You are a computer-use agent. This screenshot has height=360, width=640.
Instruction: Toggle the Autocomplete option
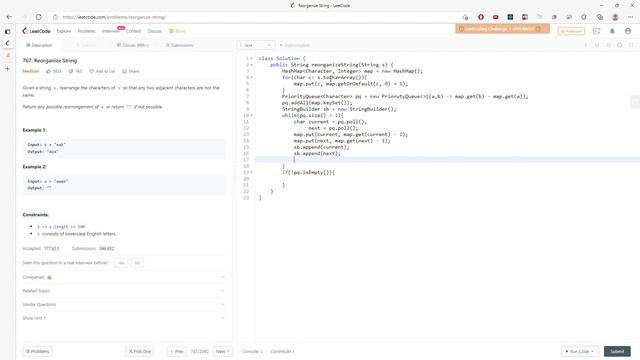pyautogui.click(x=294, y=45)
